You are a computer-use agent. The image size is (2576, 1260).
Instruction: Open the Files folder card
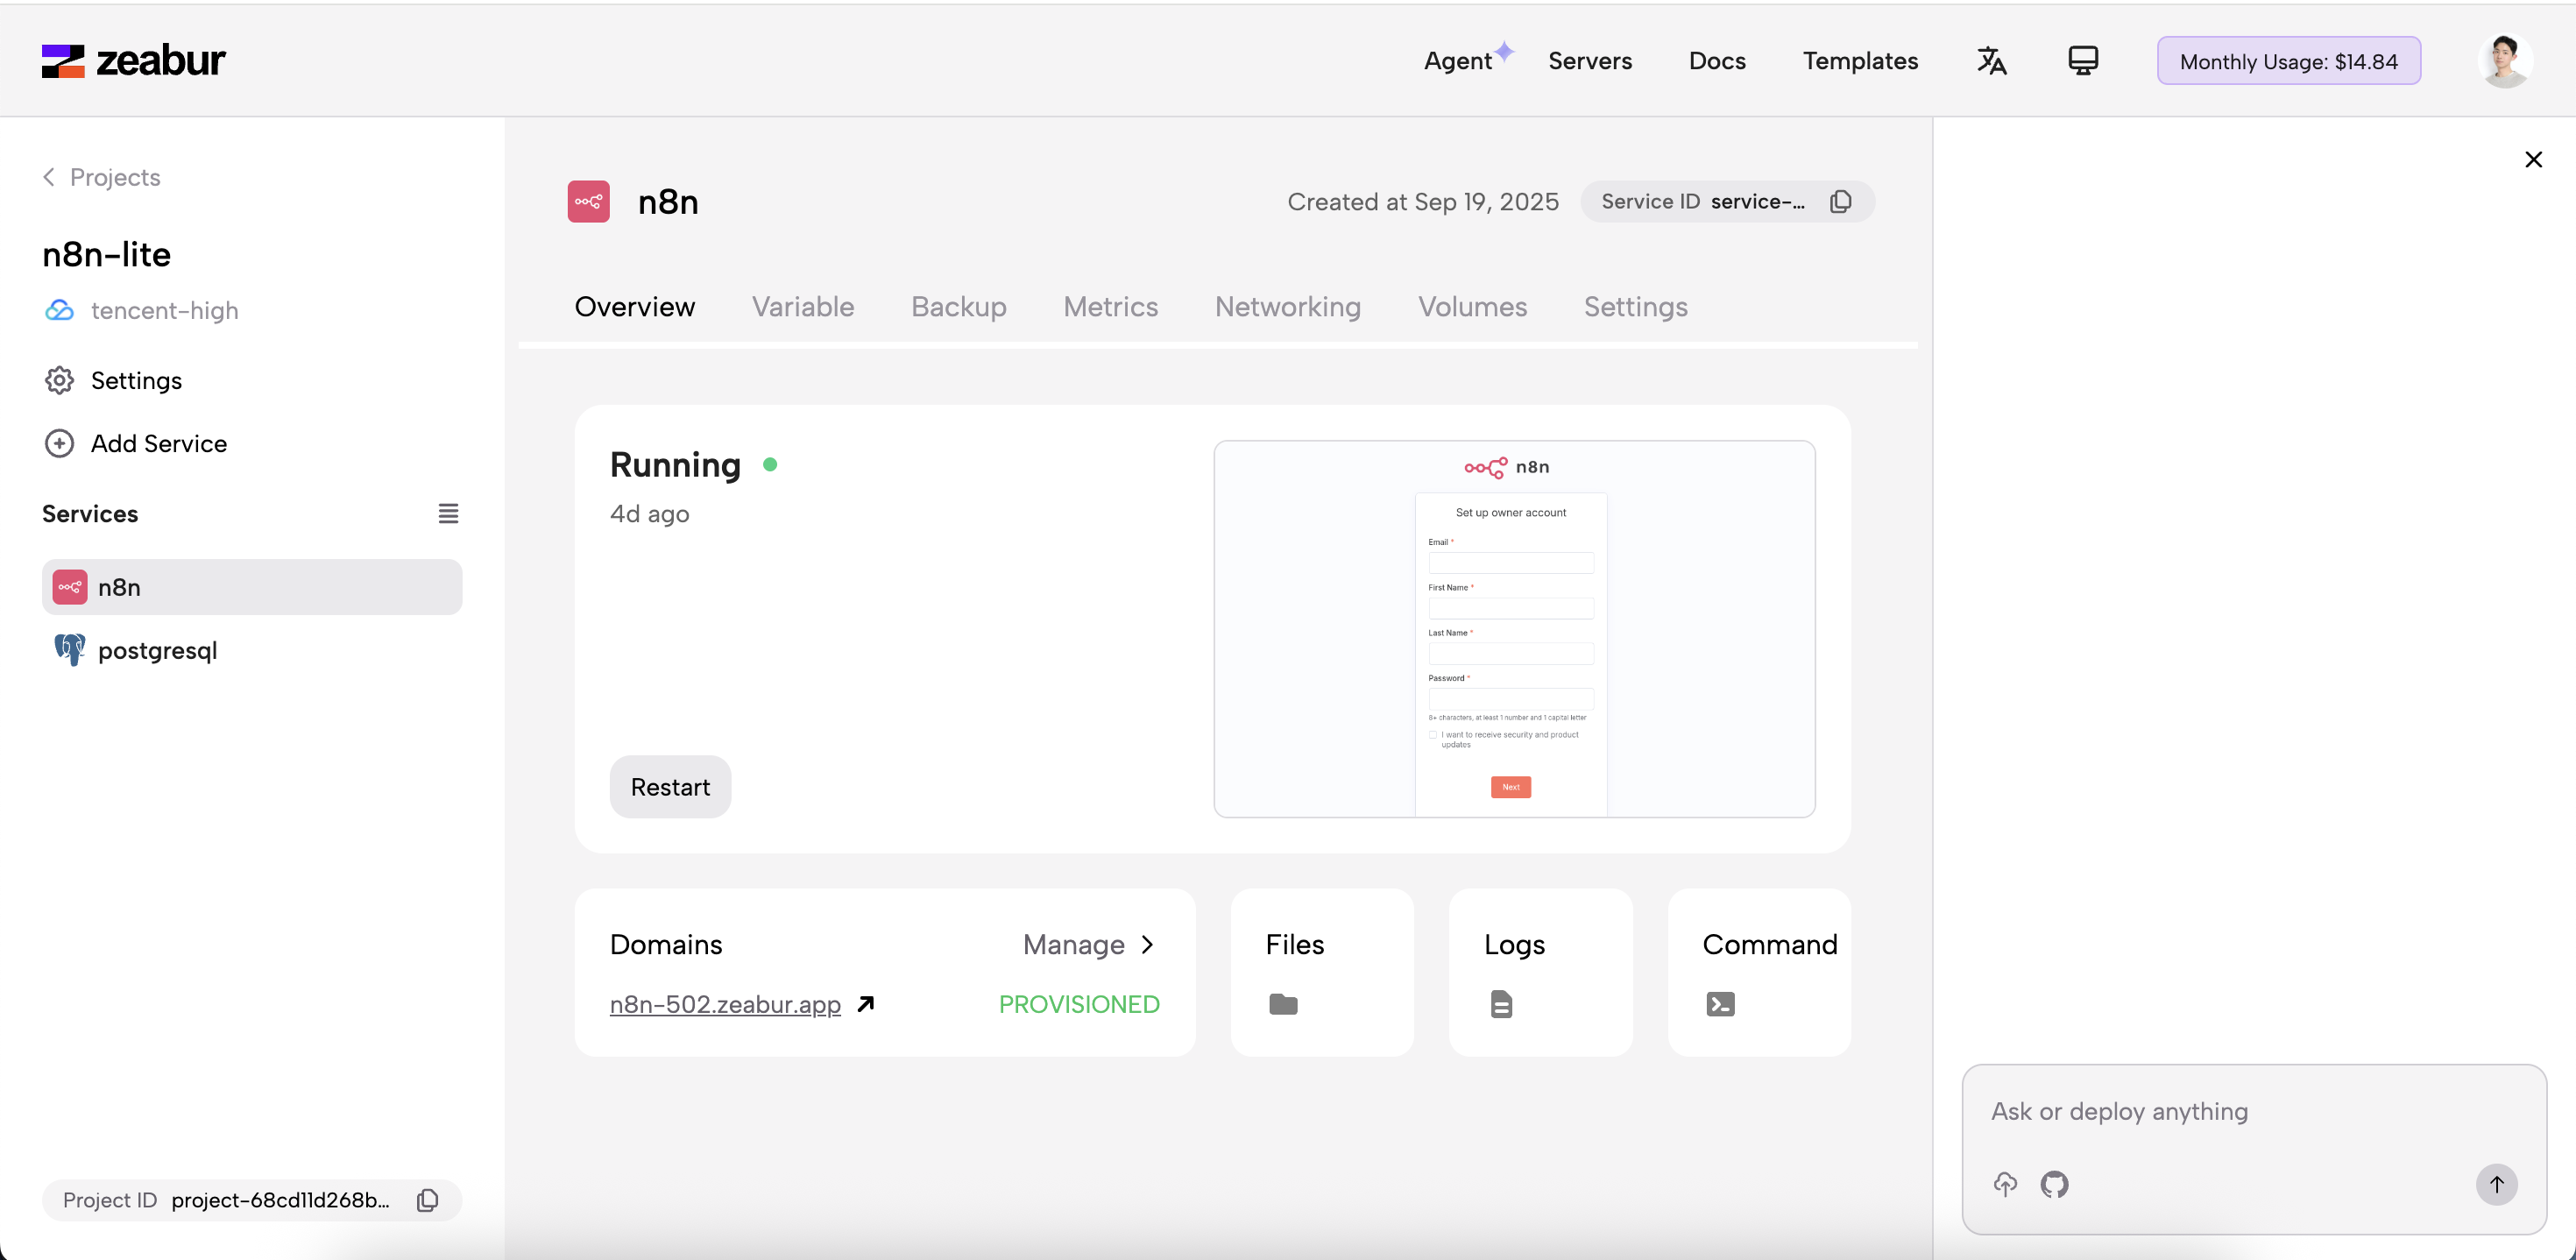pos(1321,972)
